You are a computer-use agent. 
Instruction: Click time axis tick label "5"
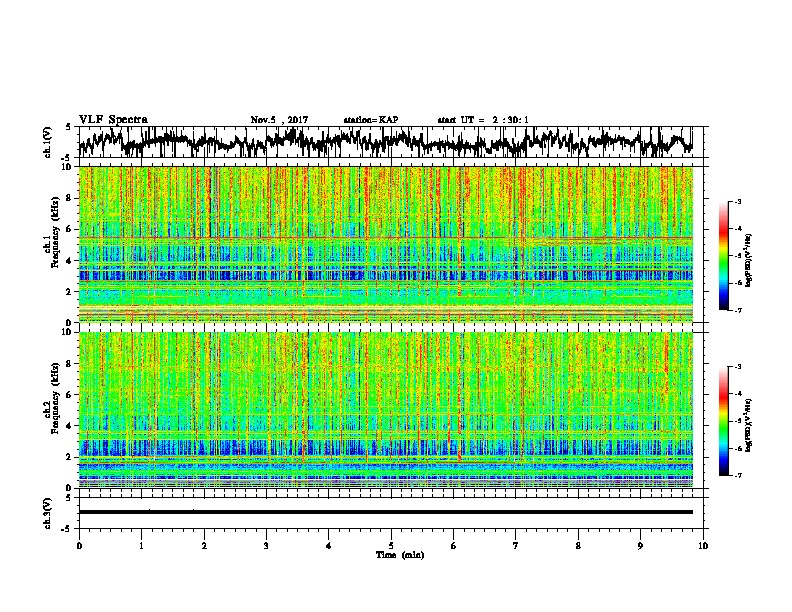391,546
